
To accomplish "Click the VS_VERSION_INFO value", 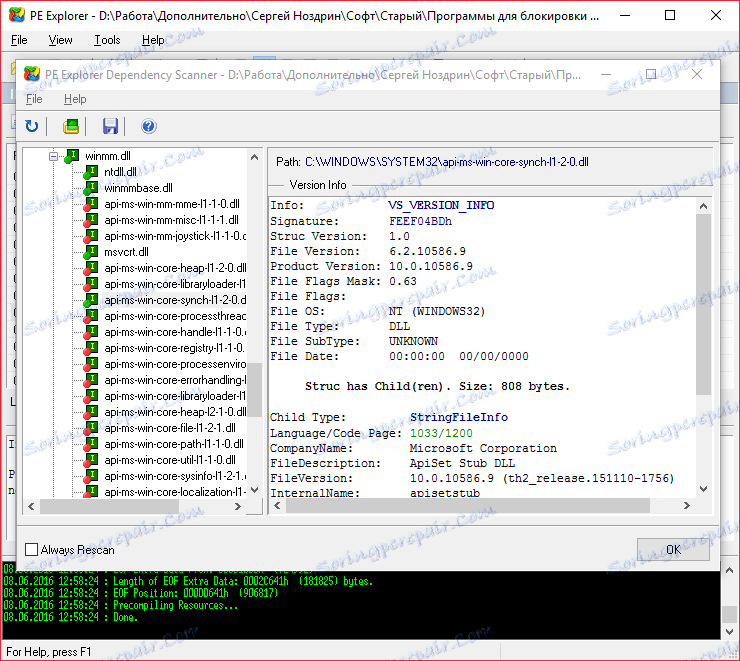I will pyautogui.click(x=441, y=205).
